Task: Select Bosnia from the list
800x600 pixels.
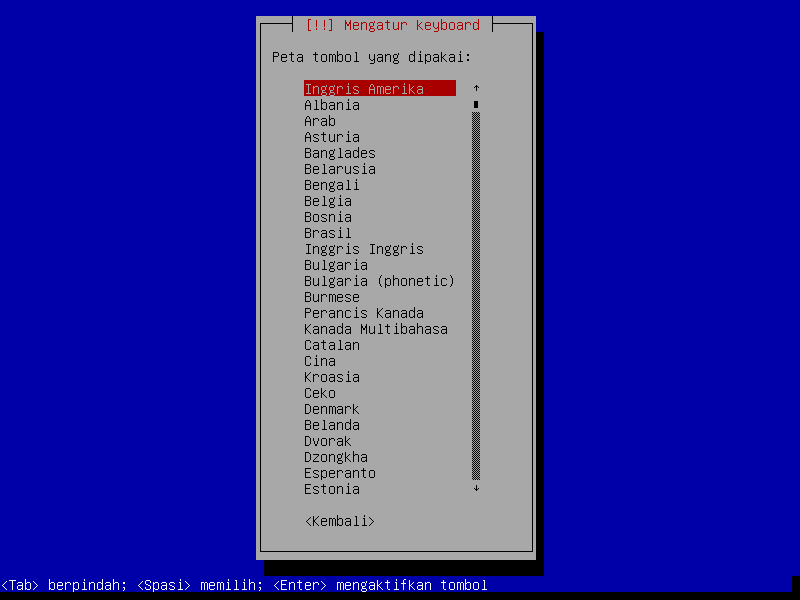Action: tap(328, 217)
